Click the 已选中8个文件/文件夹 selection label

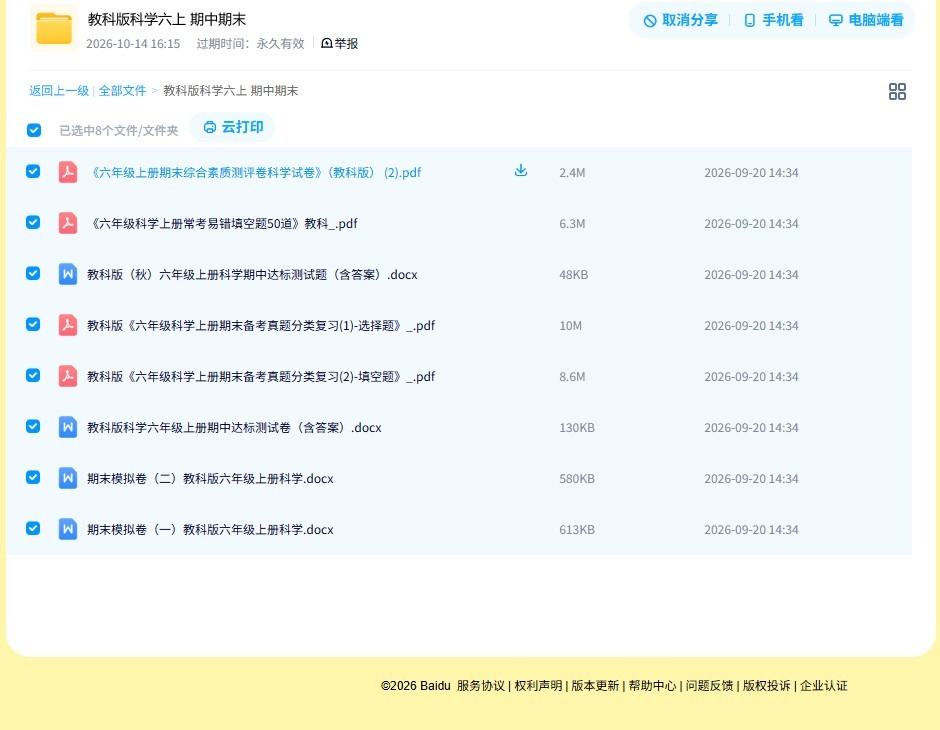coord(119,131)
